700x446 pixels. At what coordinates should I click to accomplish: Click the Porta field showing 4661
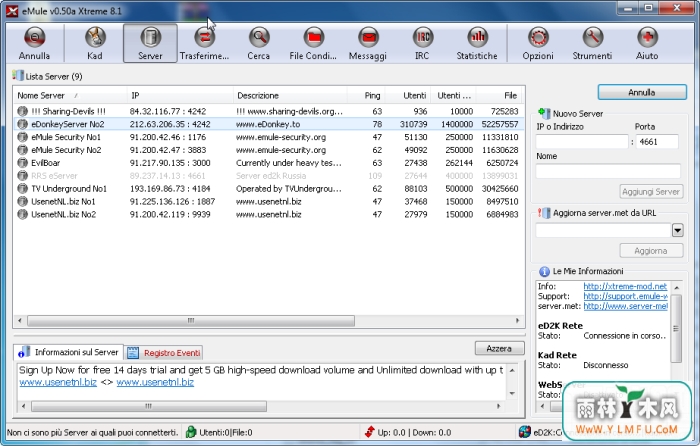tap(657, 142)
